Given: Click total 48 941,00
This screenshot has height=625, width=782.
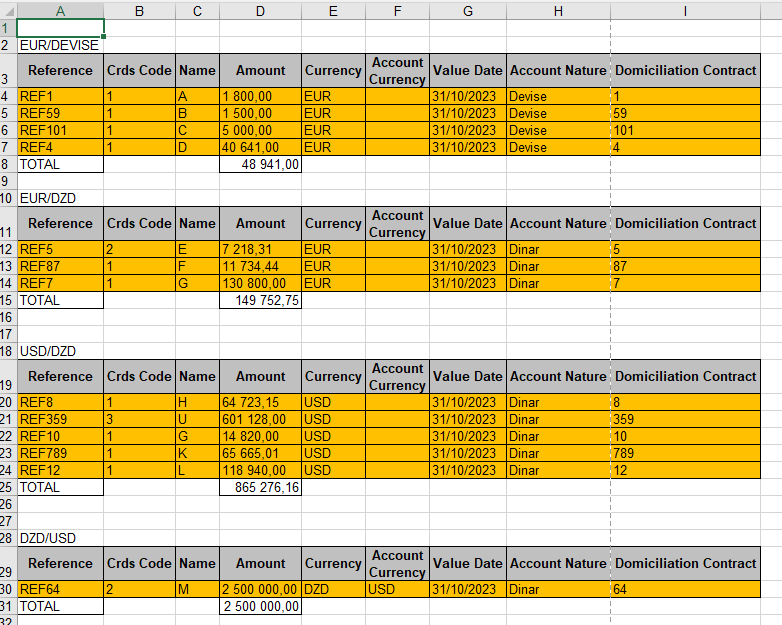Looking at the screenshot, I should click(260, 164).
